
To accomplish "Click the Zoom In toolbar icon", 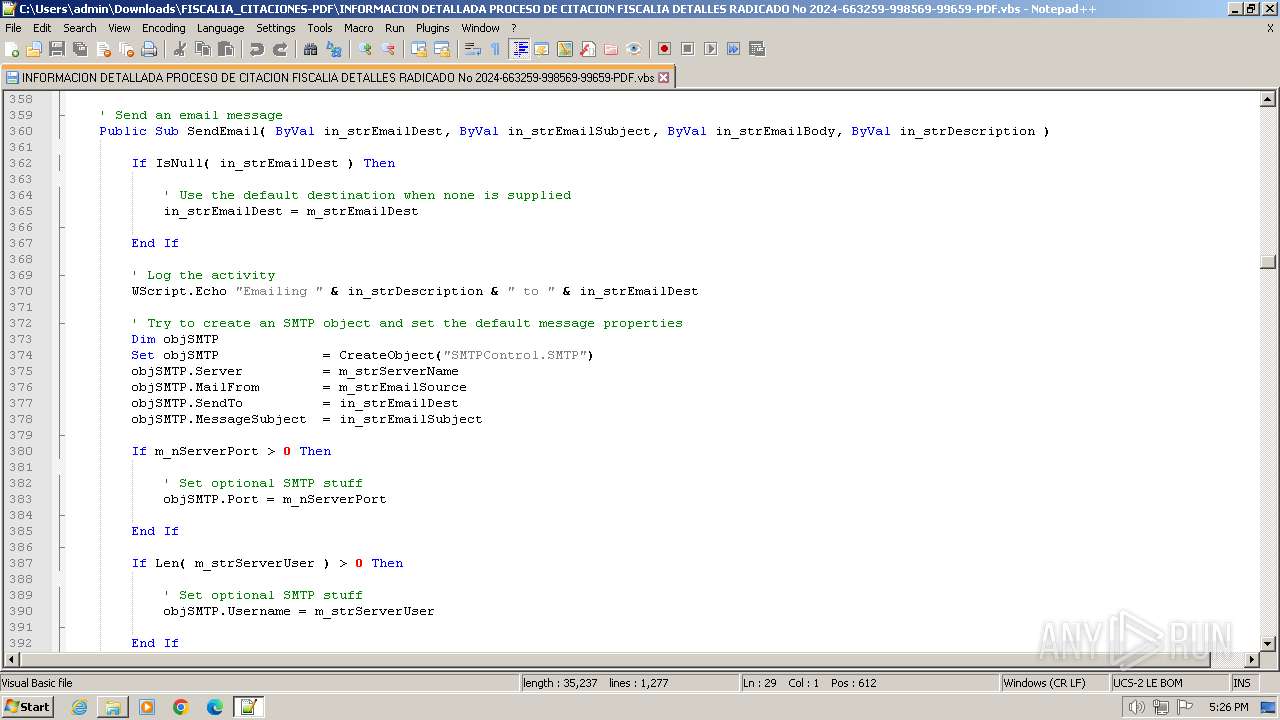I will (x=365, y=49).
